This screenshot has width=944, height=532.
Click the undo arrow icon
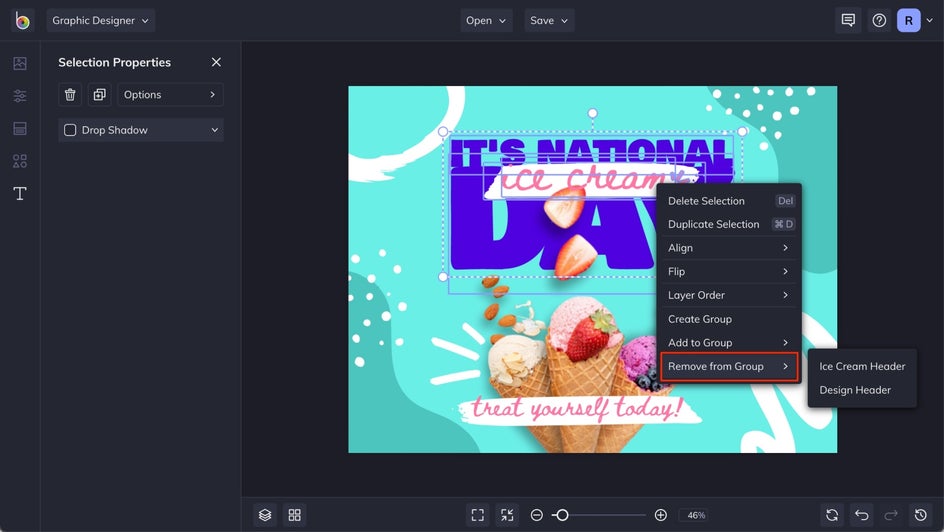(x=862, y=515)
